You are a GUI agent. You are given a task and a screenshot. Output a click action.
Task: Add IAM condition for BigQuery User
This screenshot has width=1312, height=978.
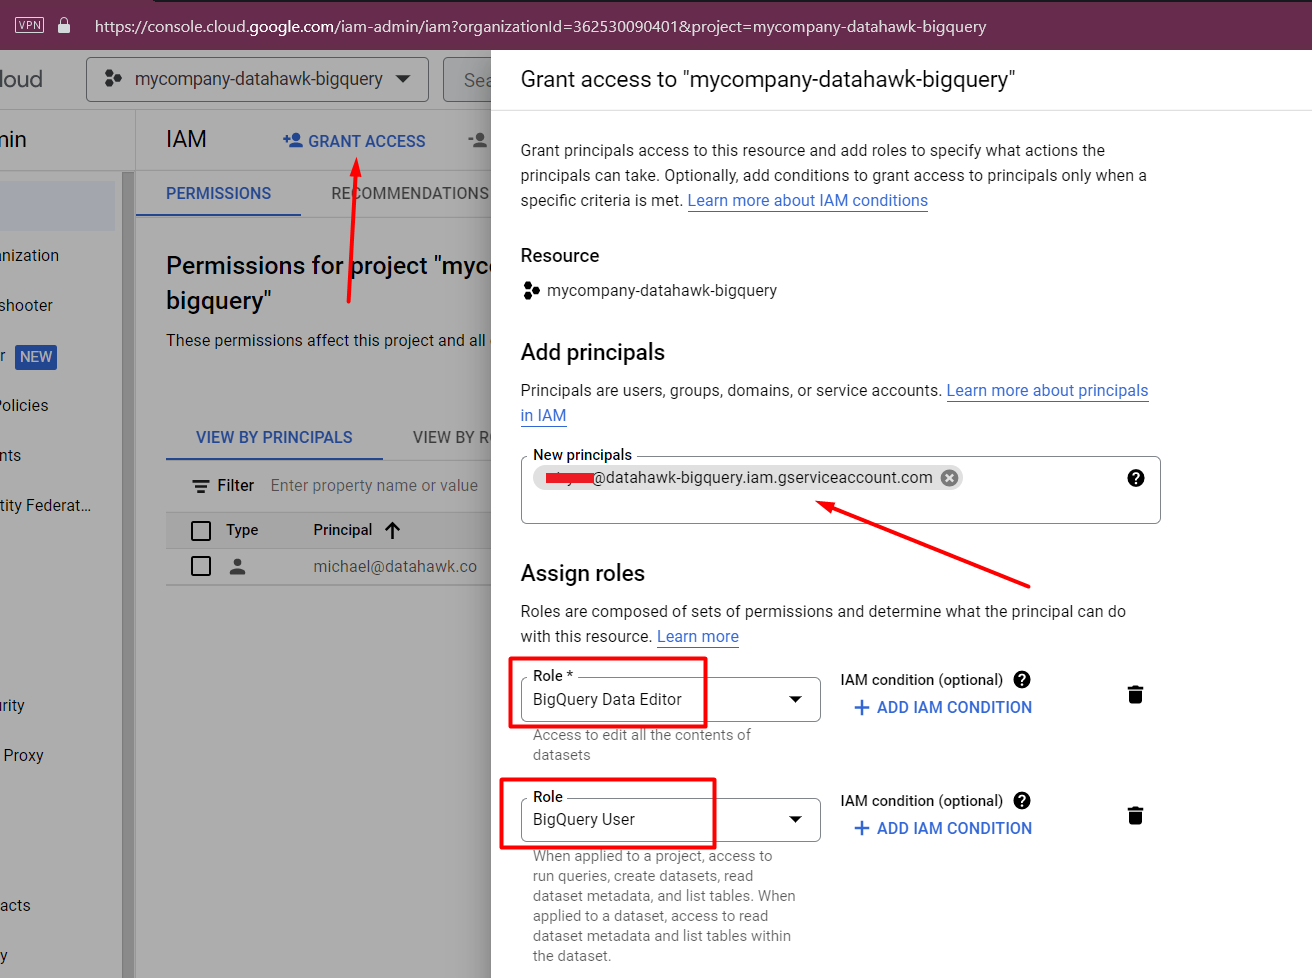tap(943, 828)
